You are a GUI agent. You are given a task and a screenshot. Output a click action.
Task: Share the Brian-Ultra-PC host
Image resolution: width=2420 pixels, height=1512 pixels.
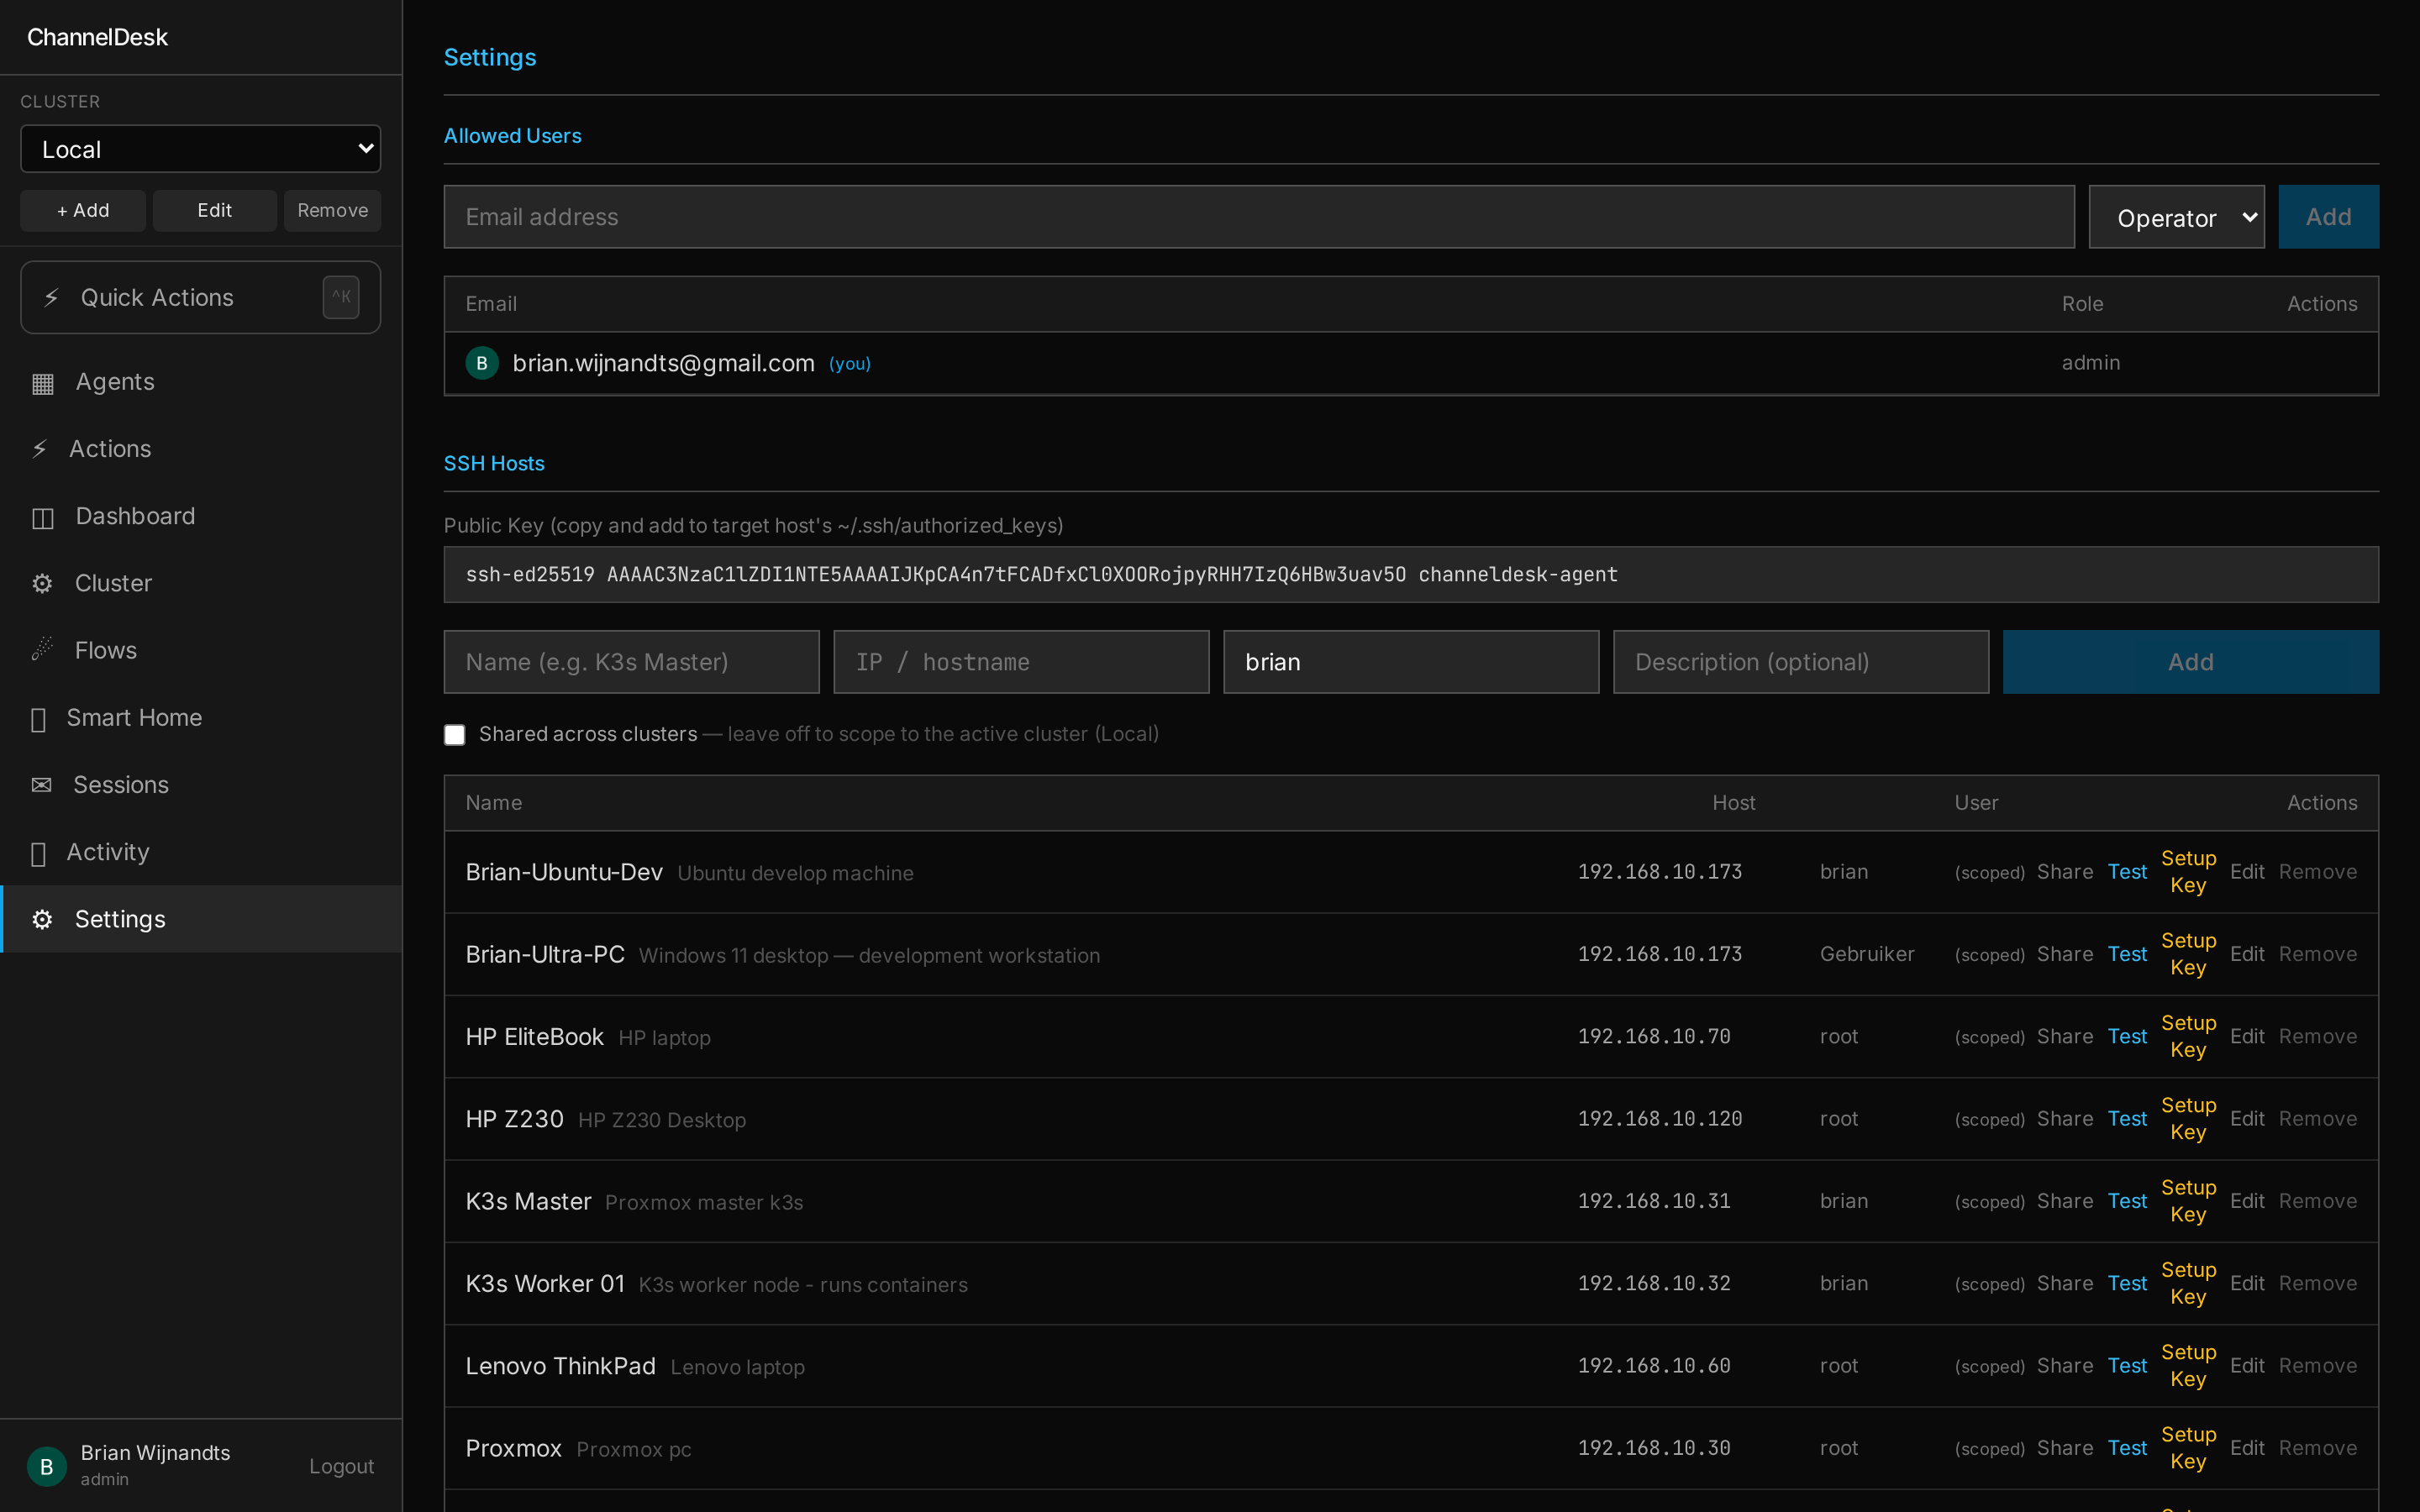pos(2065,954)
